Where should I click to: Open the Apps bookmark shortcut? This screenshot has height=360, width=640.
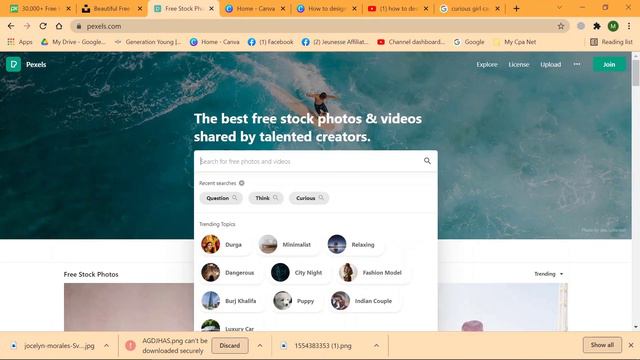click(x=20, y=42)
